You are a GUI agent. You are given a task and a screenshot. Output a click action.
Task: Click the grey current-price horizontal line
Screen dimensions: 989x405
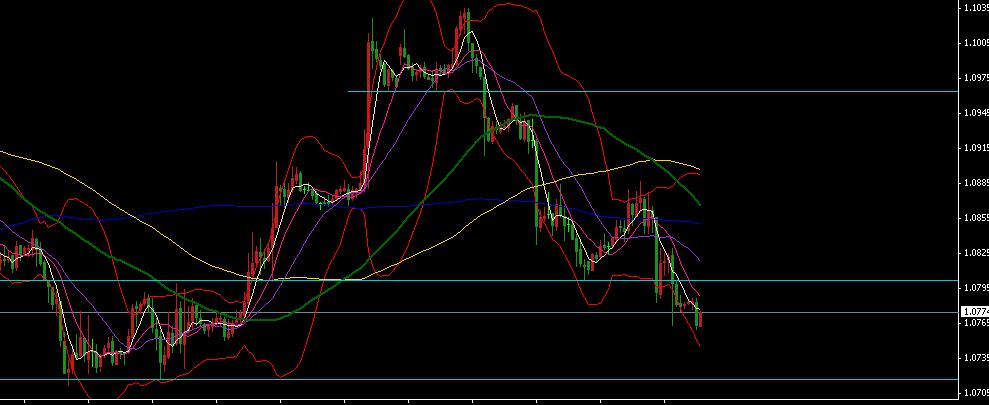tap(479, 312)
